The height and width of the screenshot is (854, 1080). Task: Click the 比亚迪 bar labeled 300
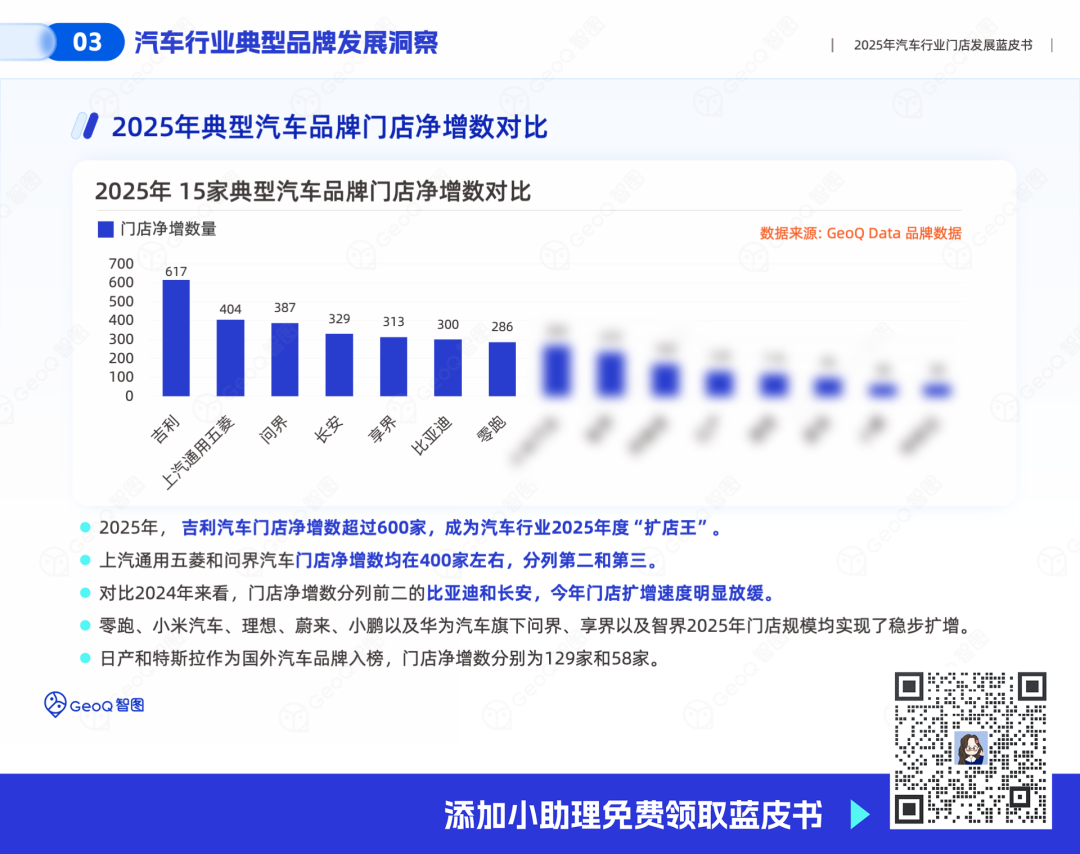tap(448, 368)
